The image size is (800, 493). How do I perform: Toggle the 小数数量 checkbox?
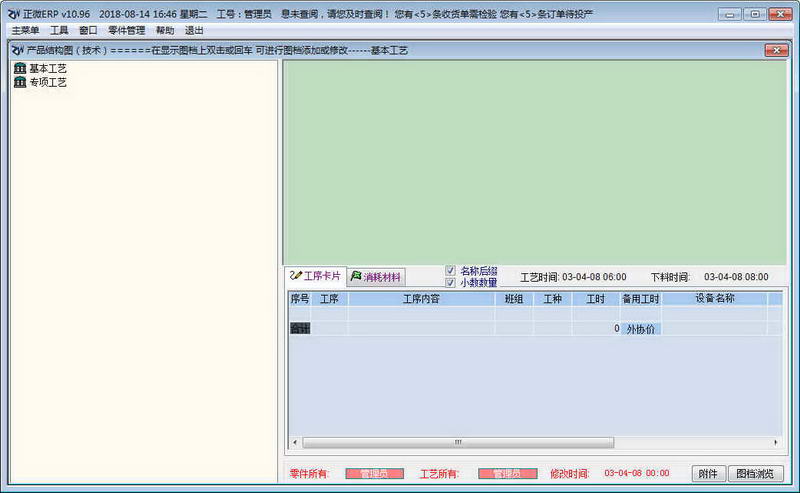450,282
